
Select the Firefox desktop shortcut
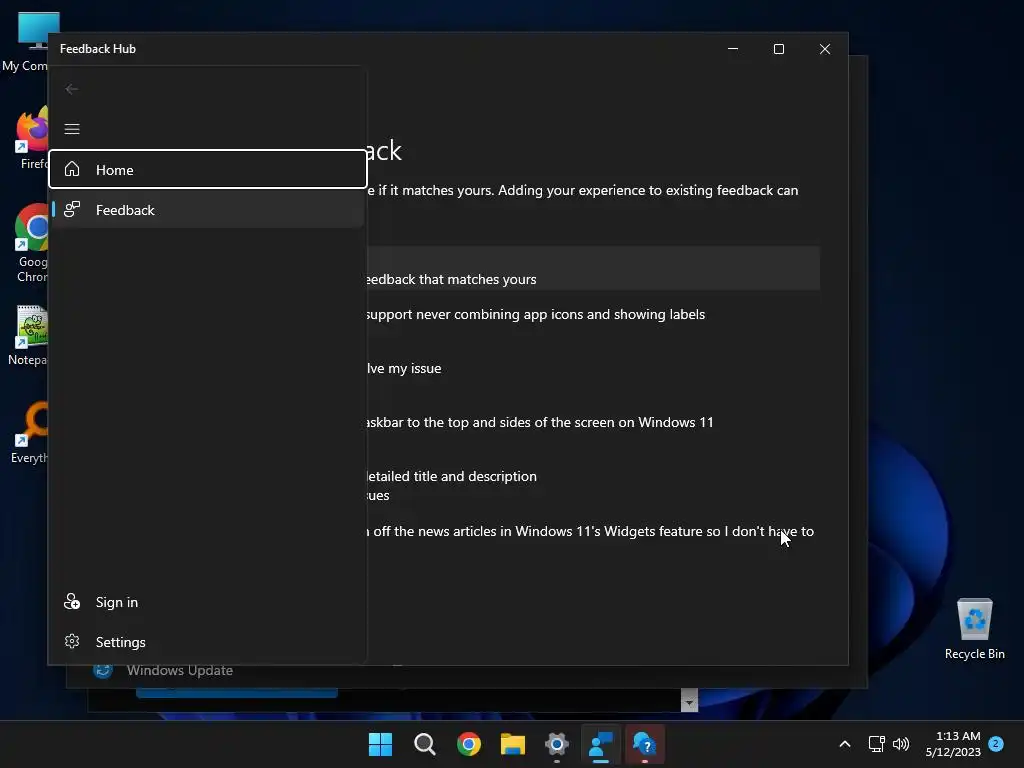pos(31,138)
